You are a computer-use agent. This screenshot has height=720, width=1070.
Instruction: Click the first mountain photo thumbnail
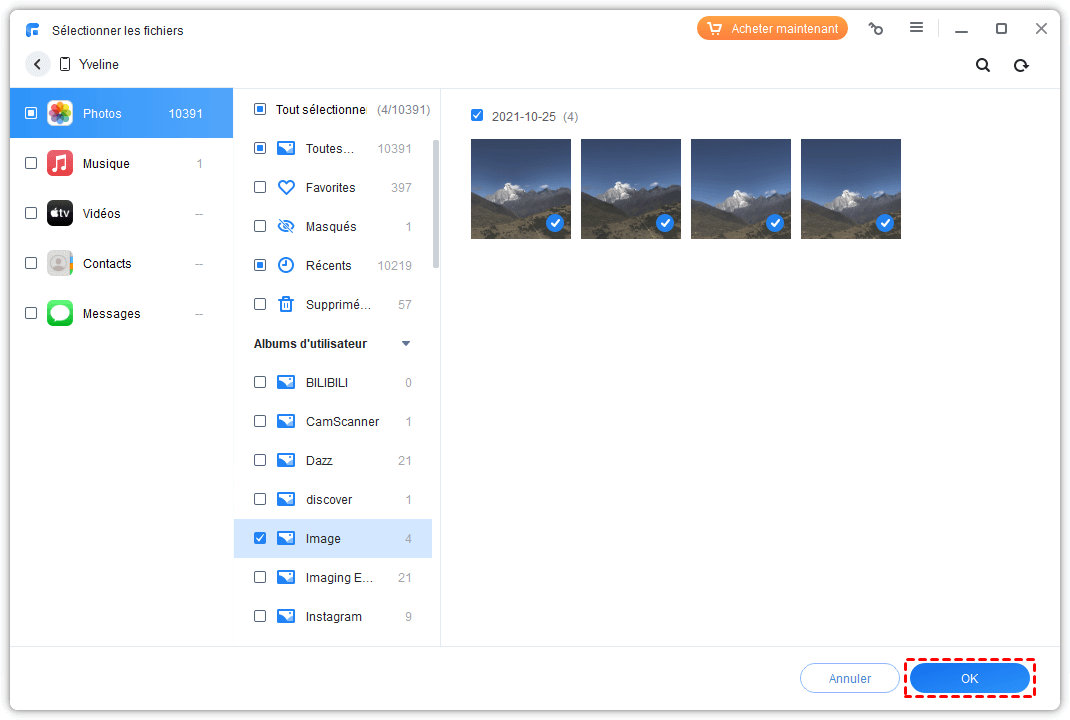520,188
